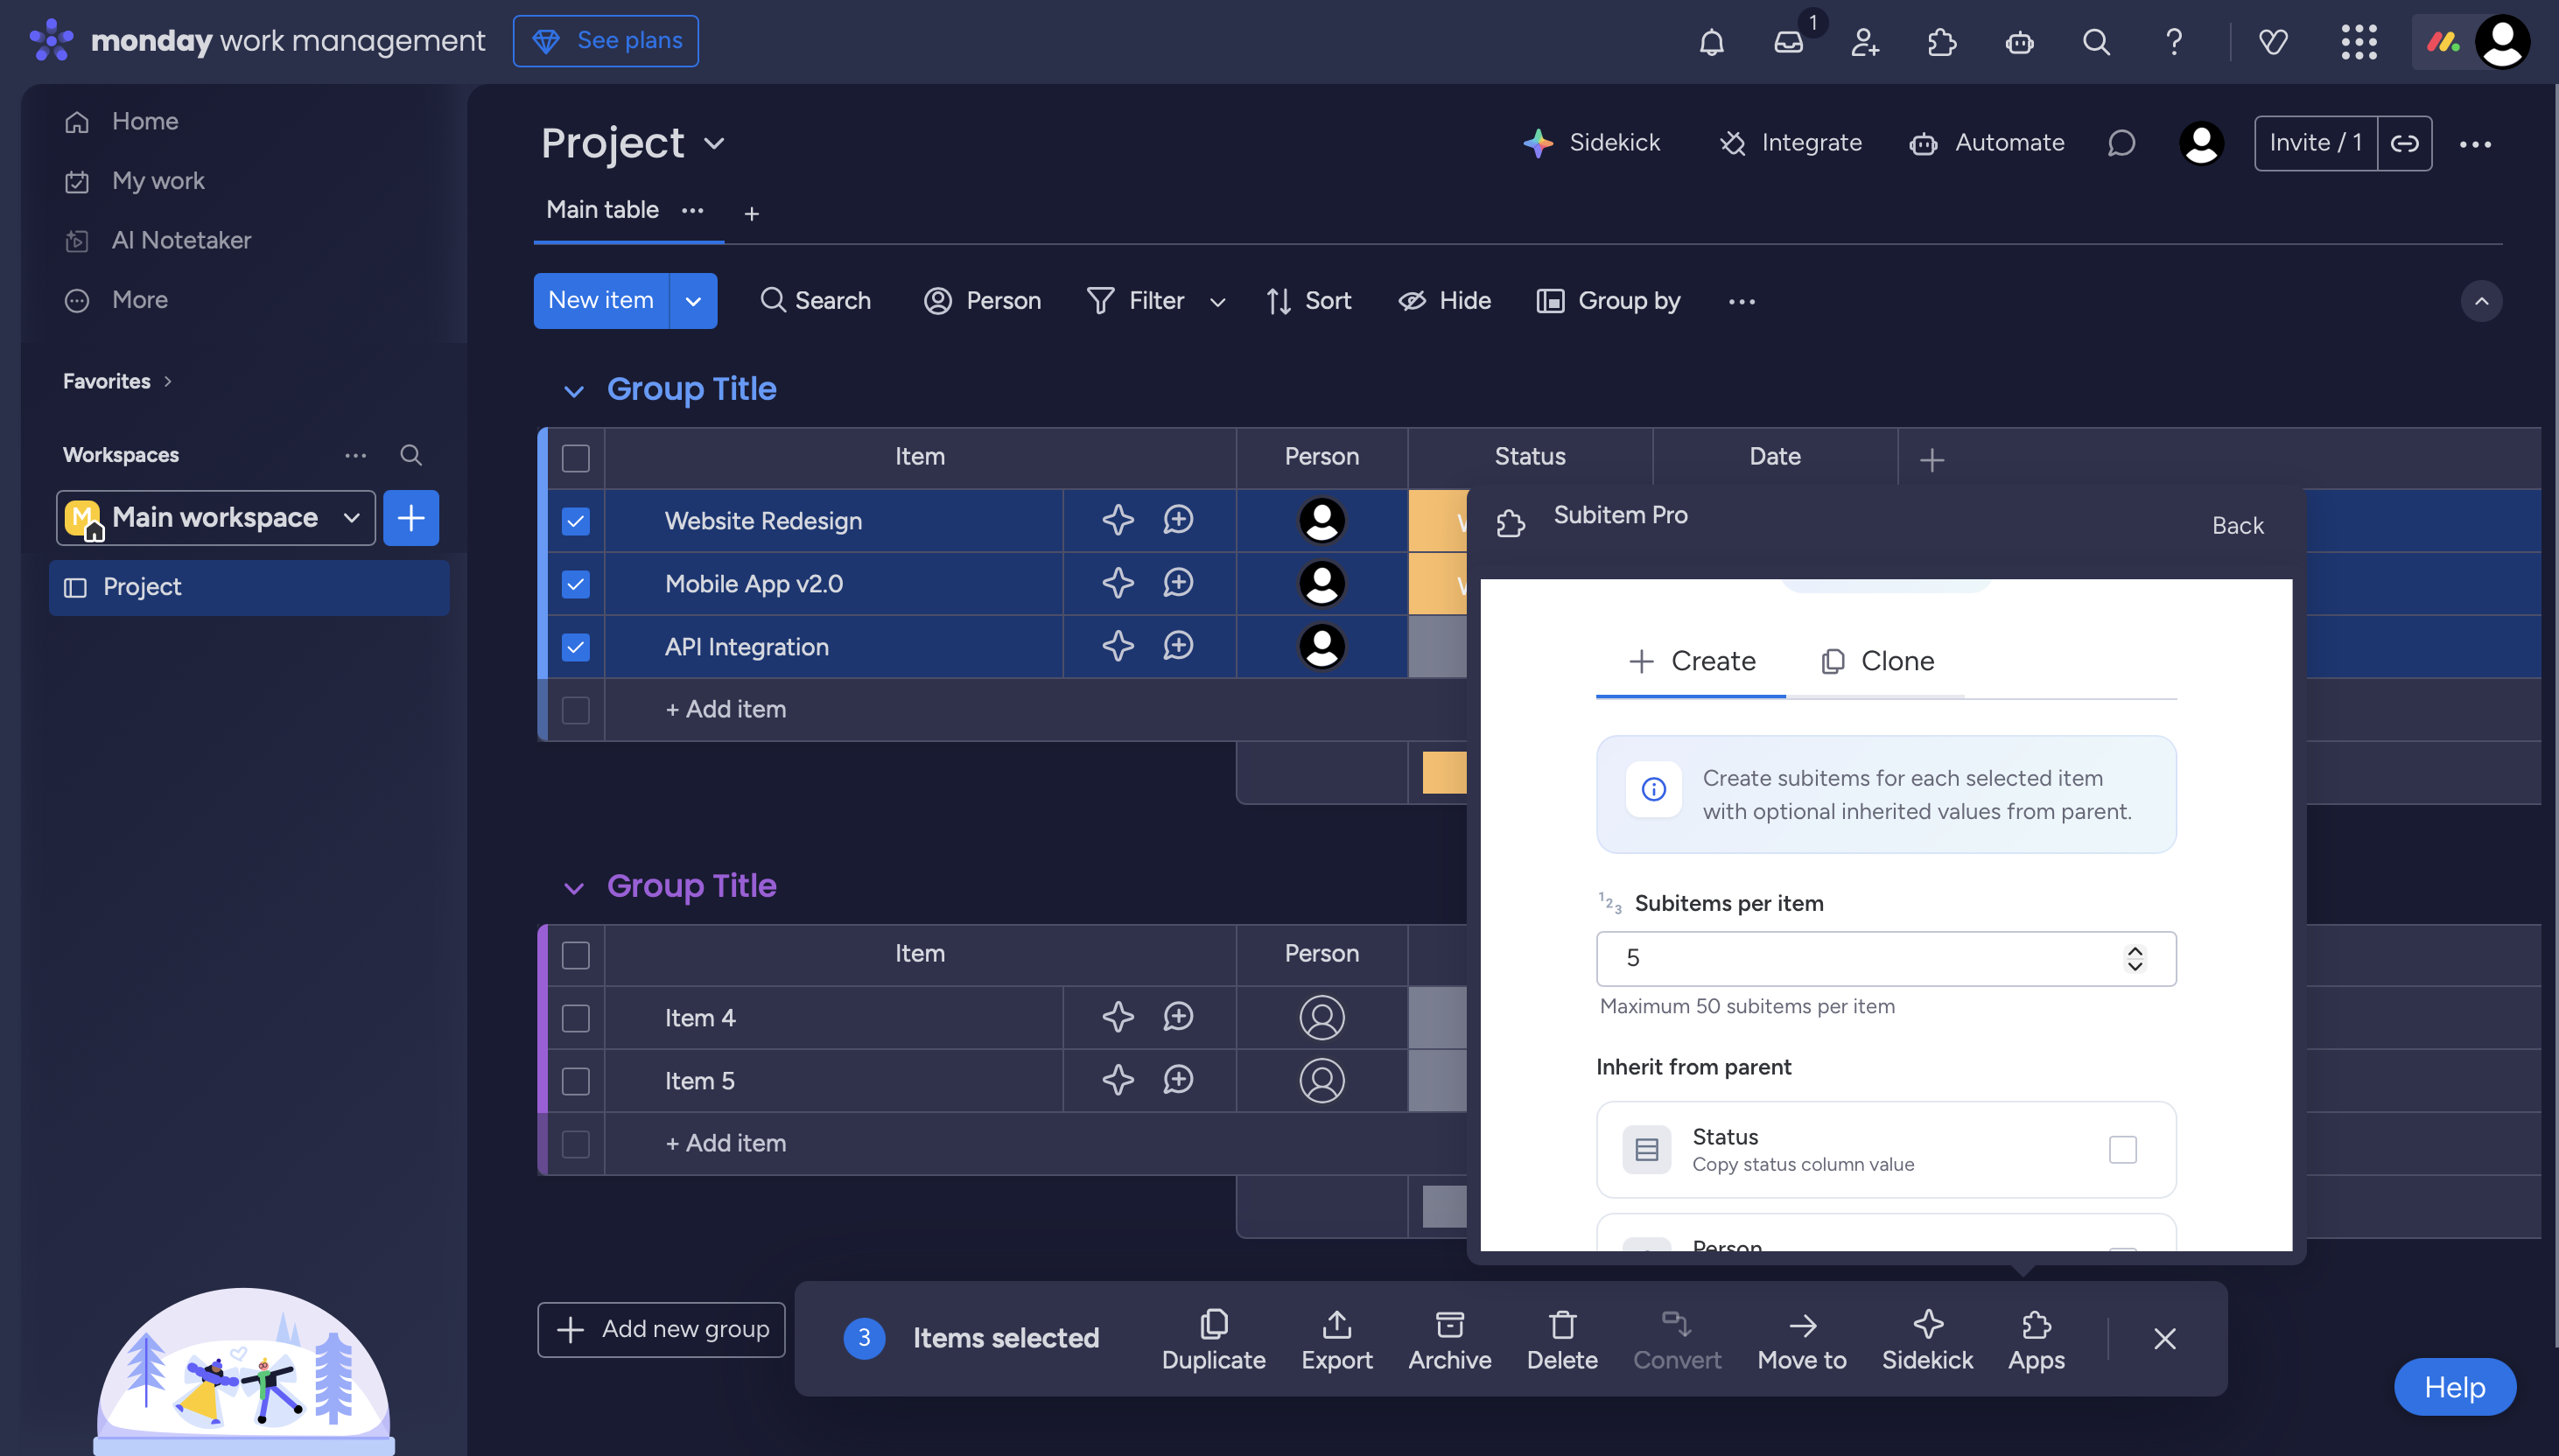
Task: Open your profile menu via the avatar
Action: pyautogui.click(x=2502, y=41)
